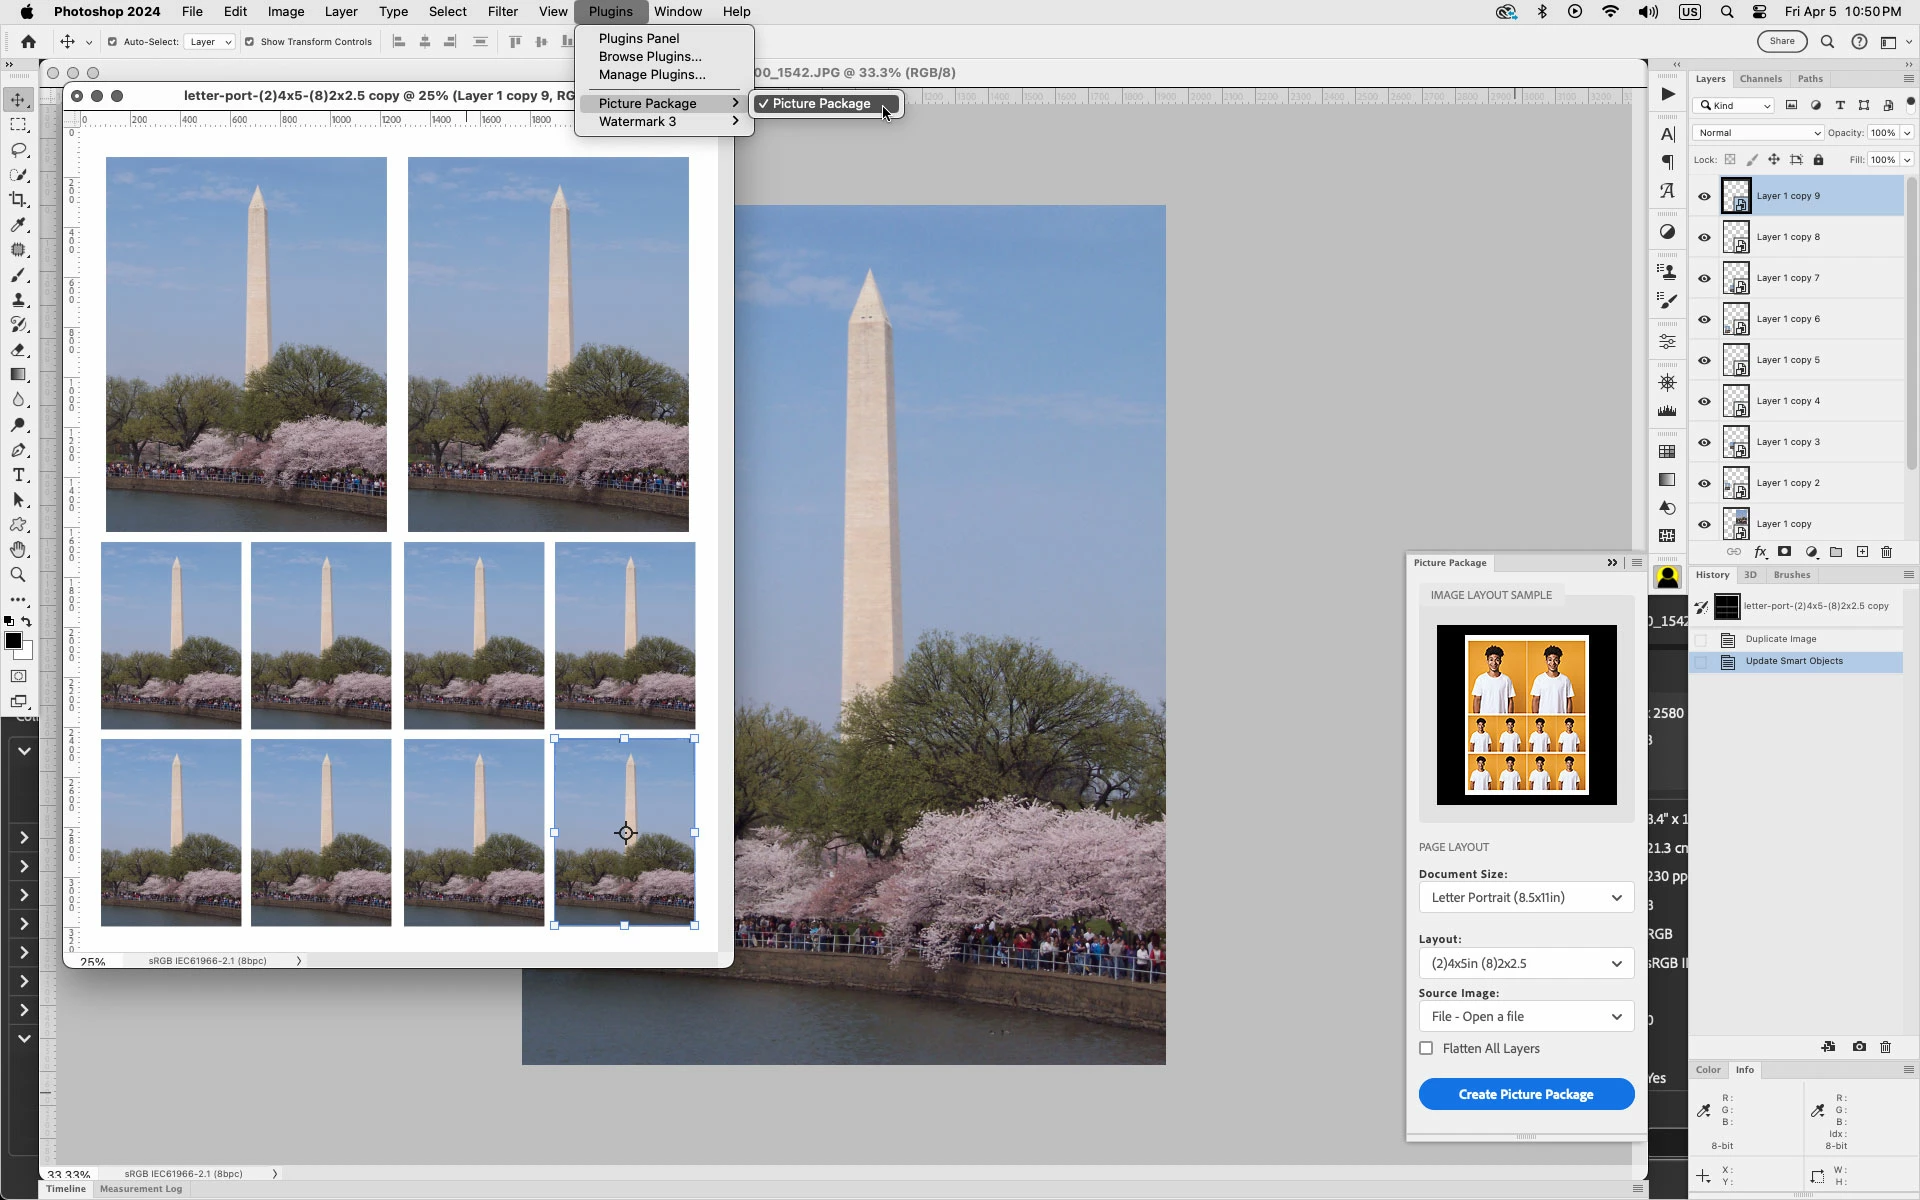Uncheck the Show Transform Controls checkbox
Screen dimensions: 1920x1200
[250, 42]
